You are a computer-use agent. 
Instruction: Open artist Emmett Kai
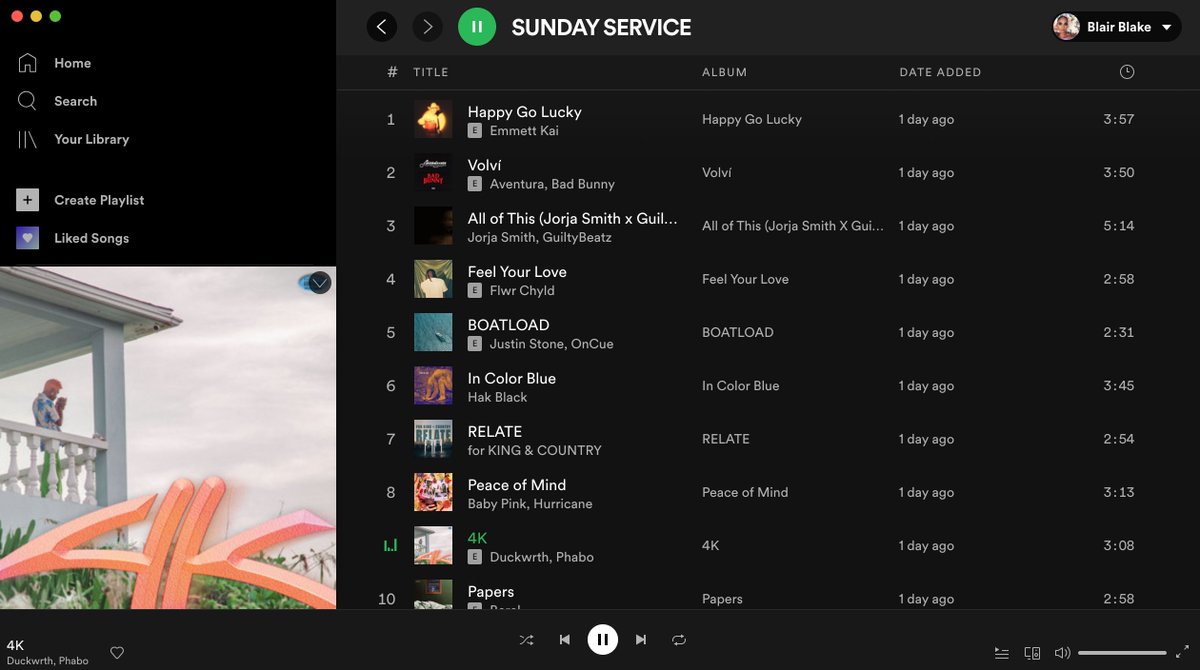524,131
